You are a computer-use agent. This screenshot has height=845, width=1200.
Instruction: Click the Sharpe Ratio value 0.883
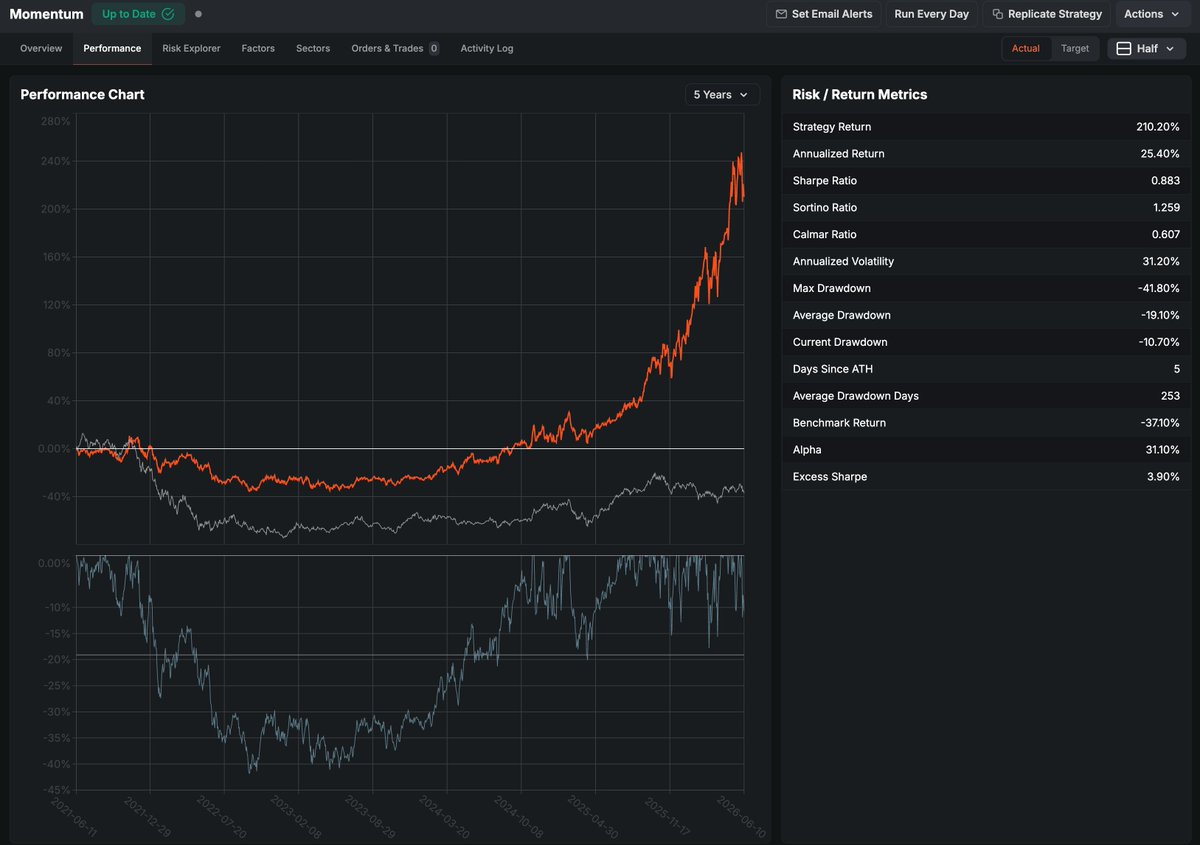[x=1165, y=181]
